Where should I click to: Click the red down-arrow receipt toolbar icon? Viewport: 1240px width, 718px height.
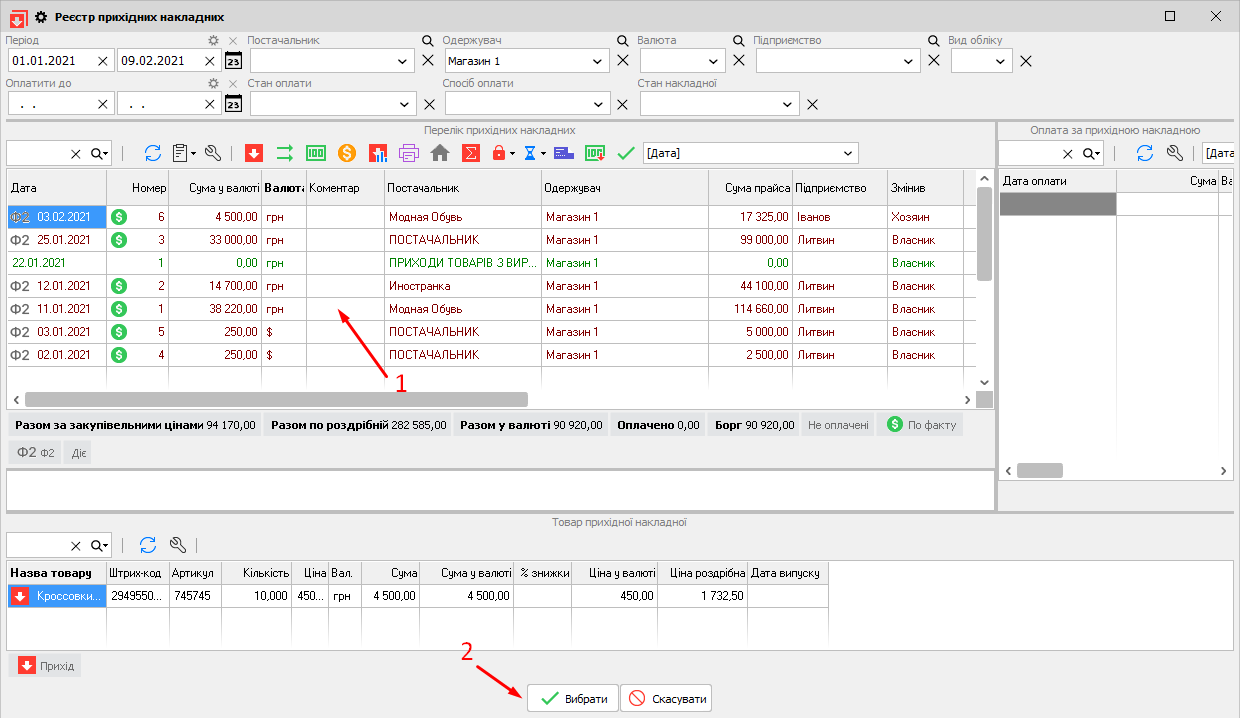coord(254,153)
